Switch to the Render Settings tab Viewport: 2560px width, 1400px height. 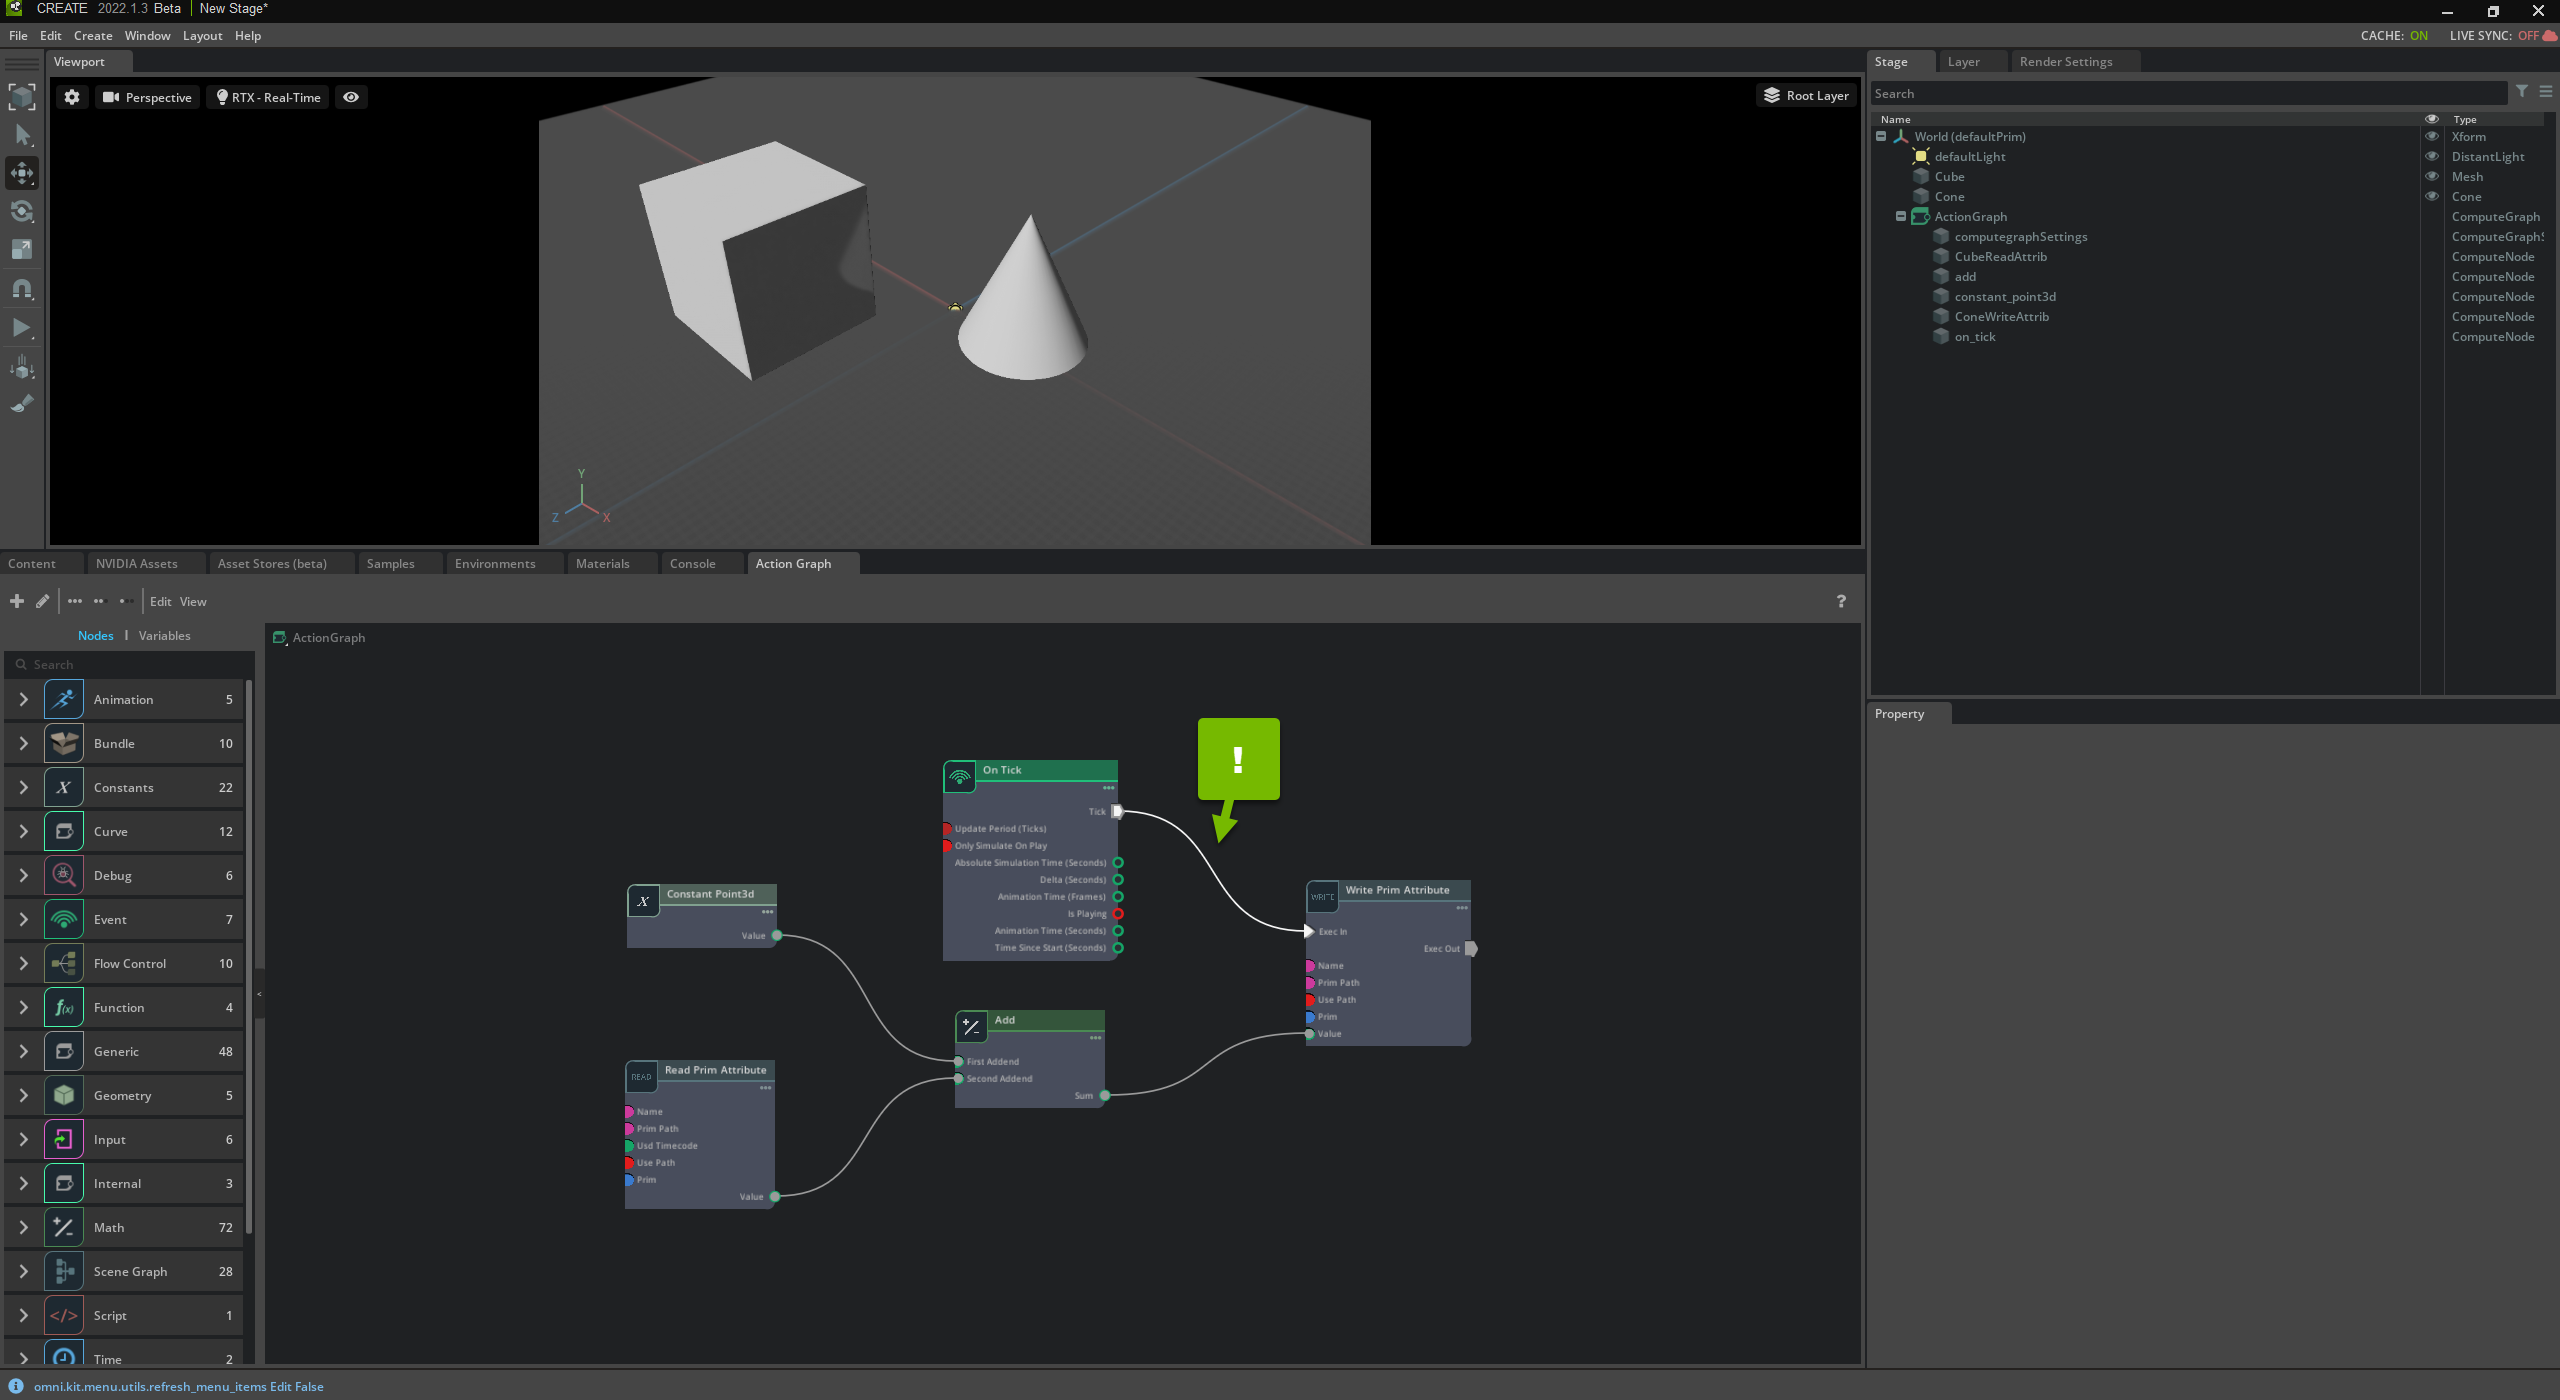click(x=2066, y=61)
